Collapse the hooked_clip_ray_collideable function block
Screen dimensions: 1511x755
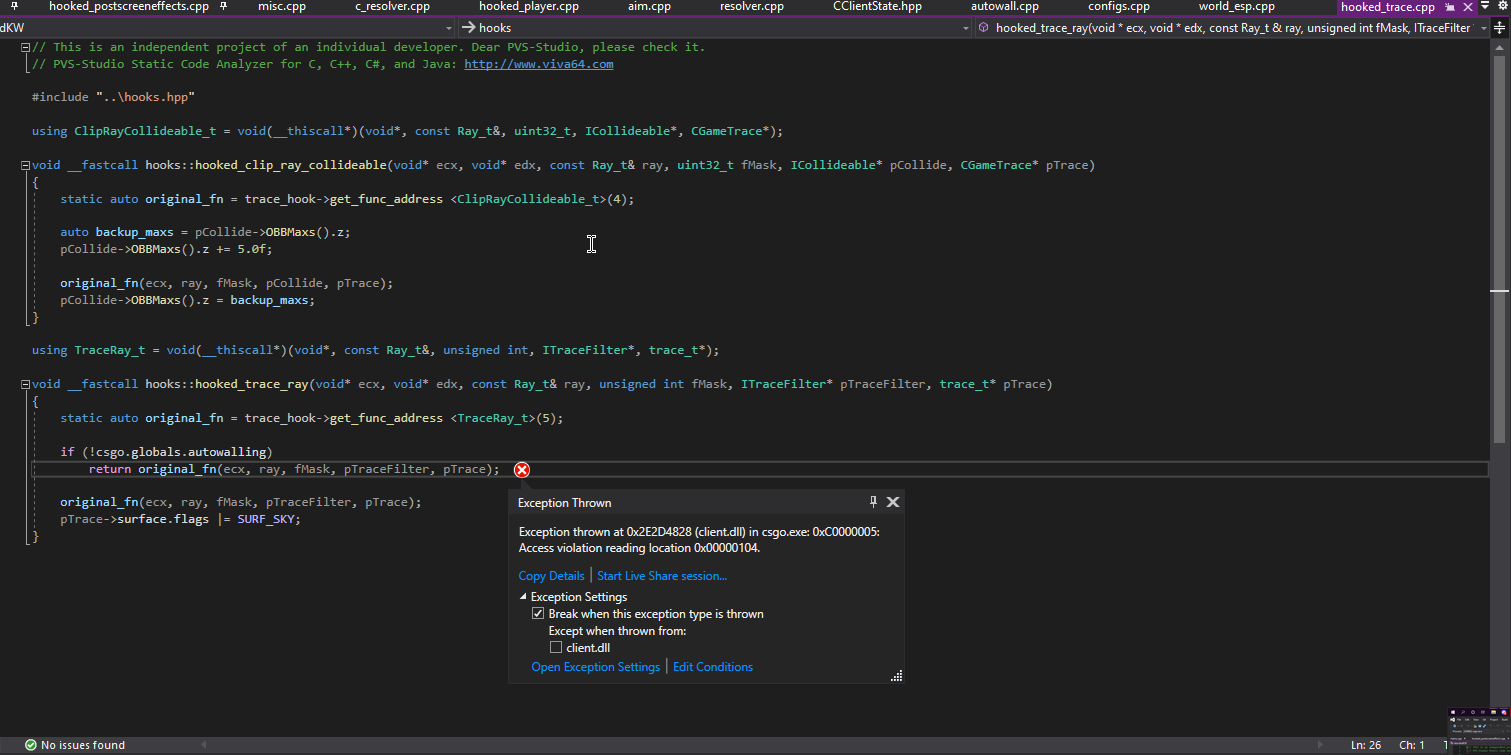click(x=26, y=165)
